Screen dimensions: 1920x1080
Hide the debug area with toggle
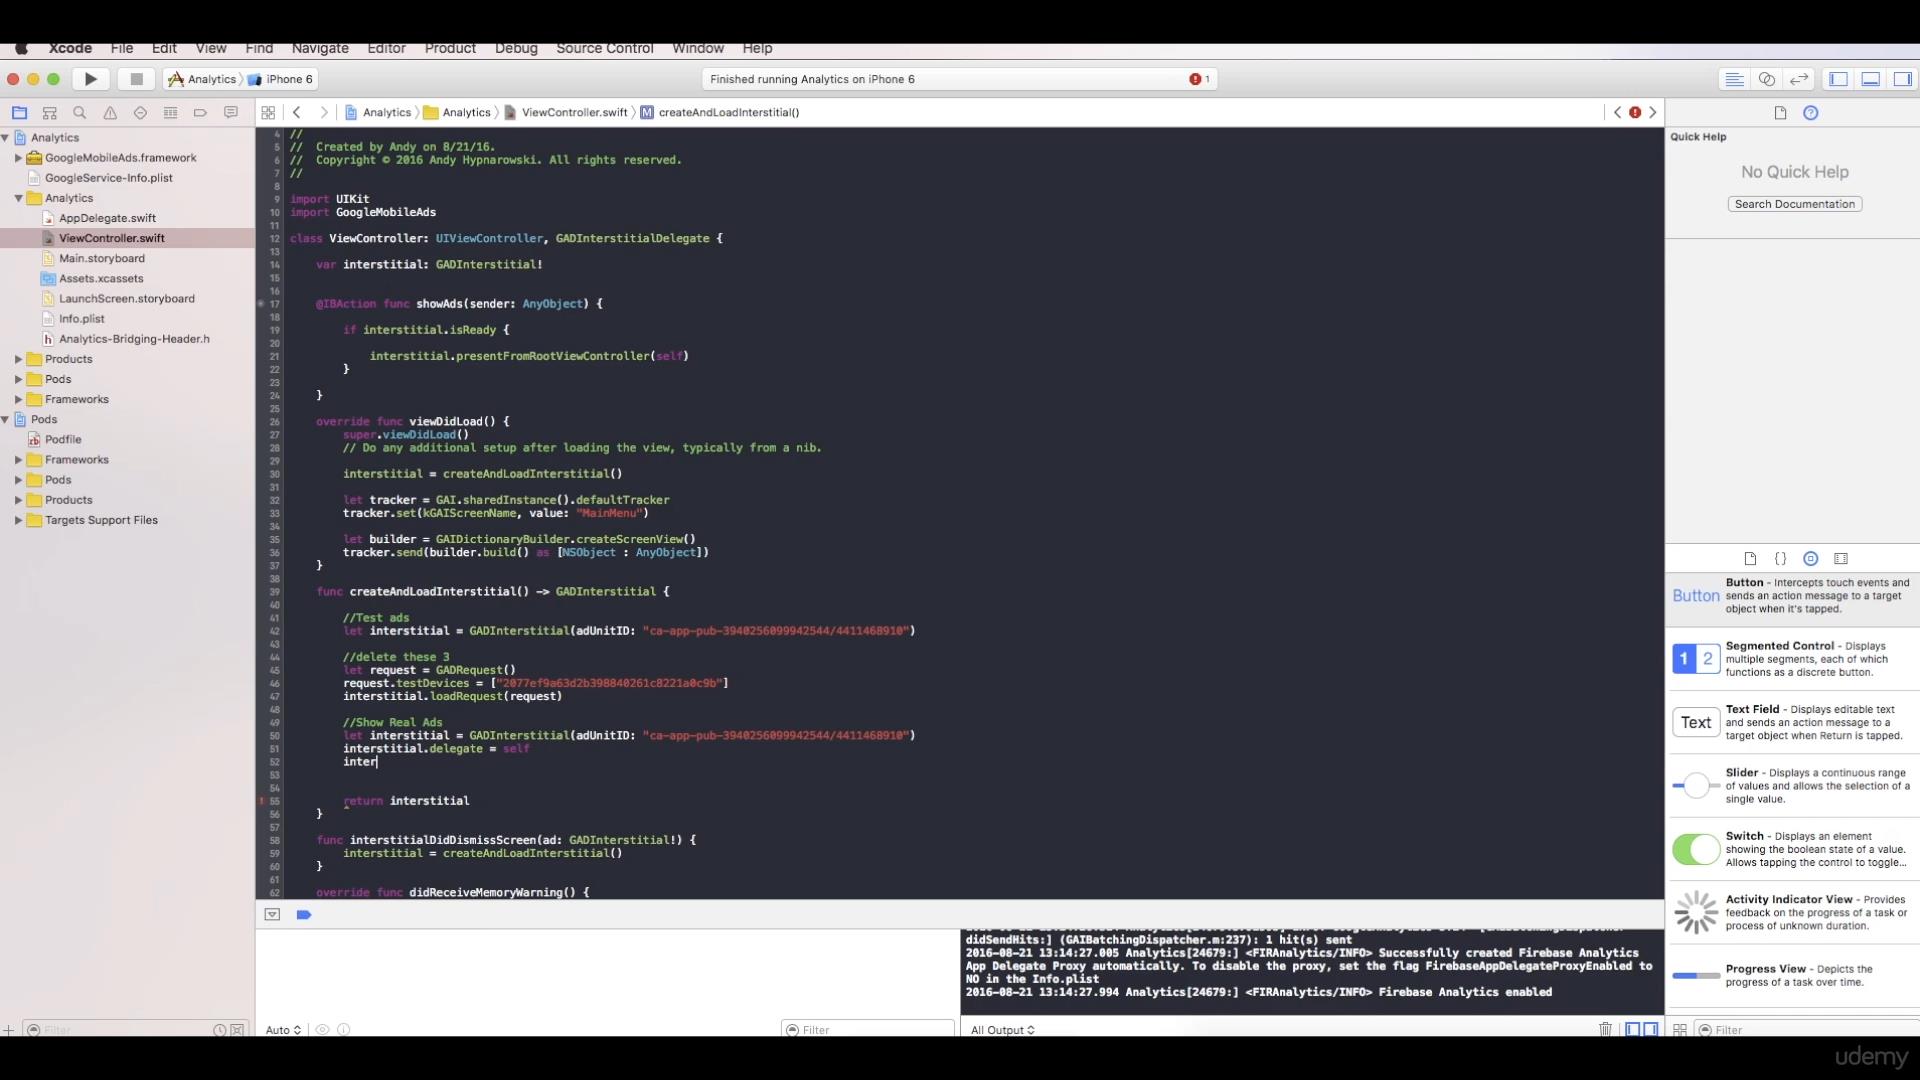[x=272, y=915]
